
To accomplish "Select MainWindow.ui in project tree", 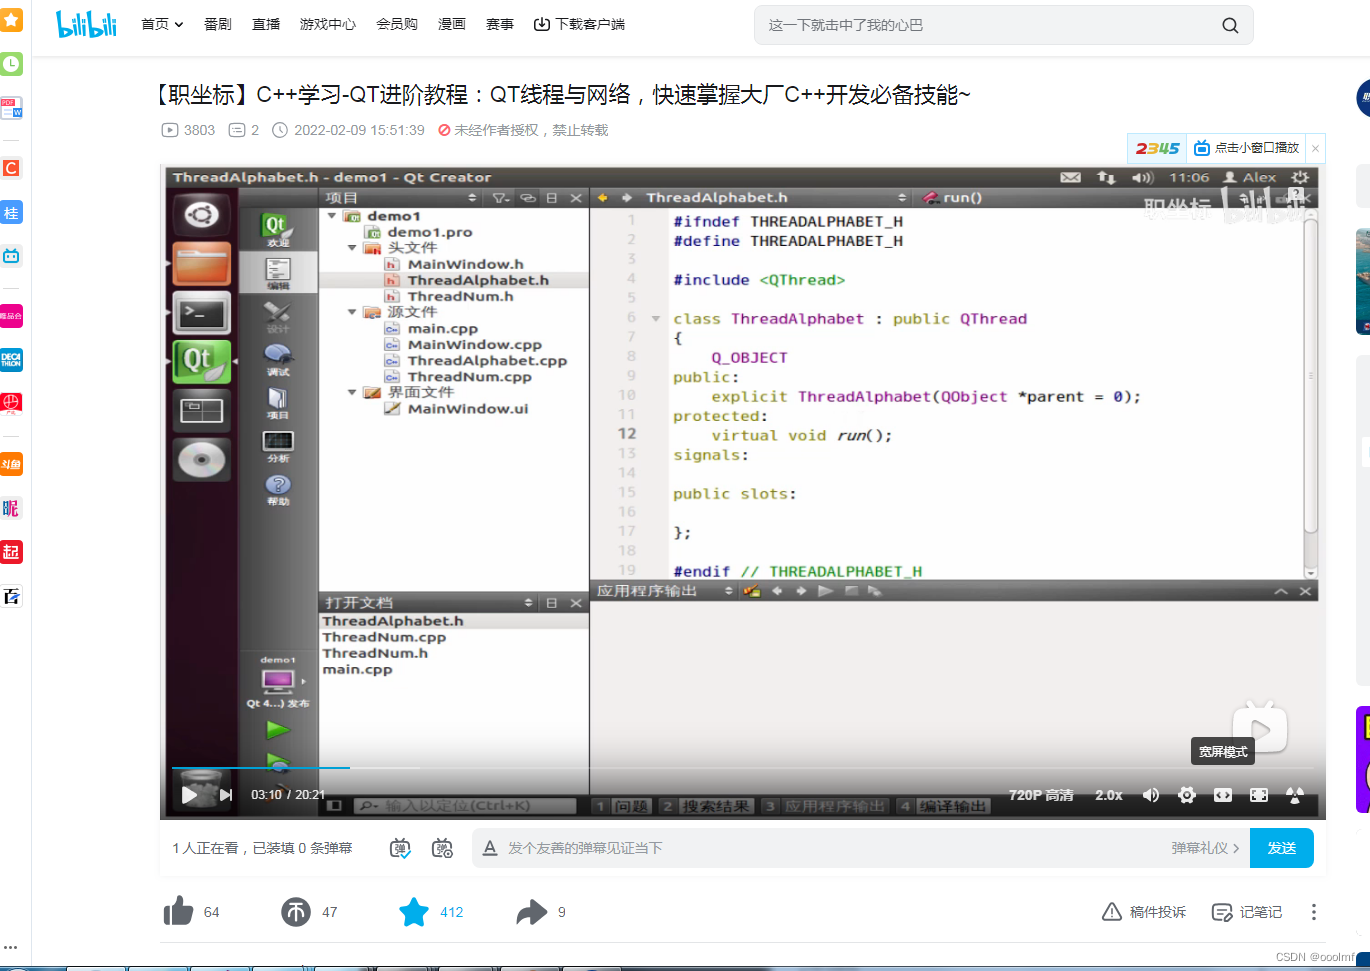I will (467, 408).
